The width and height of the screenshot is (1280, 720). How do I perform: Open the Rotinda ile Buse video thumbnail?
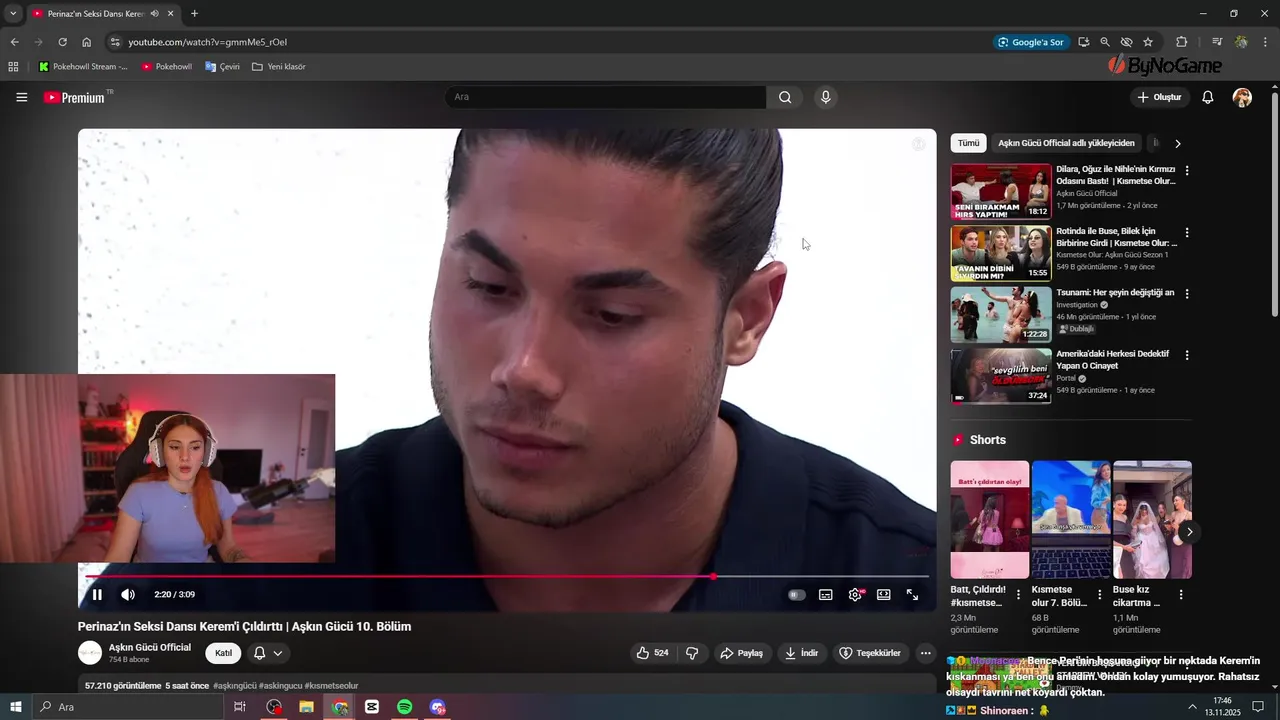1001,253
